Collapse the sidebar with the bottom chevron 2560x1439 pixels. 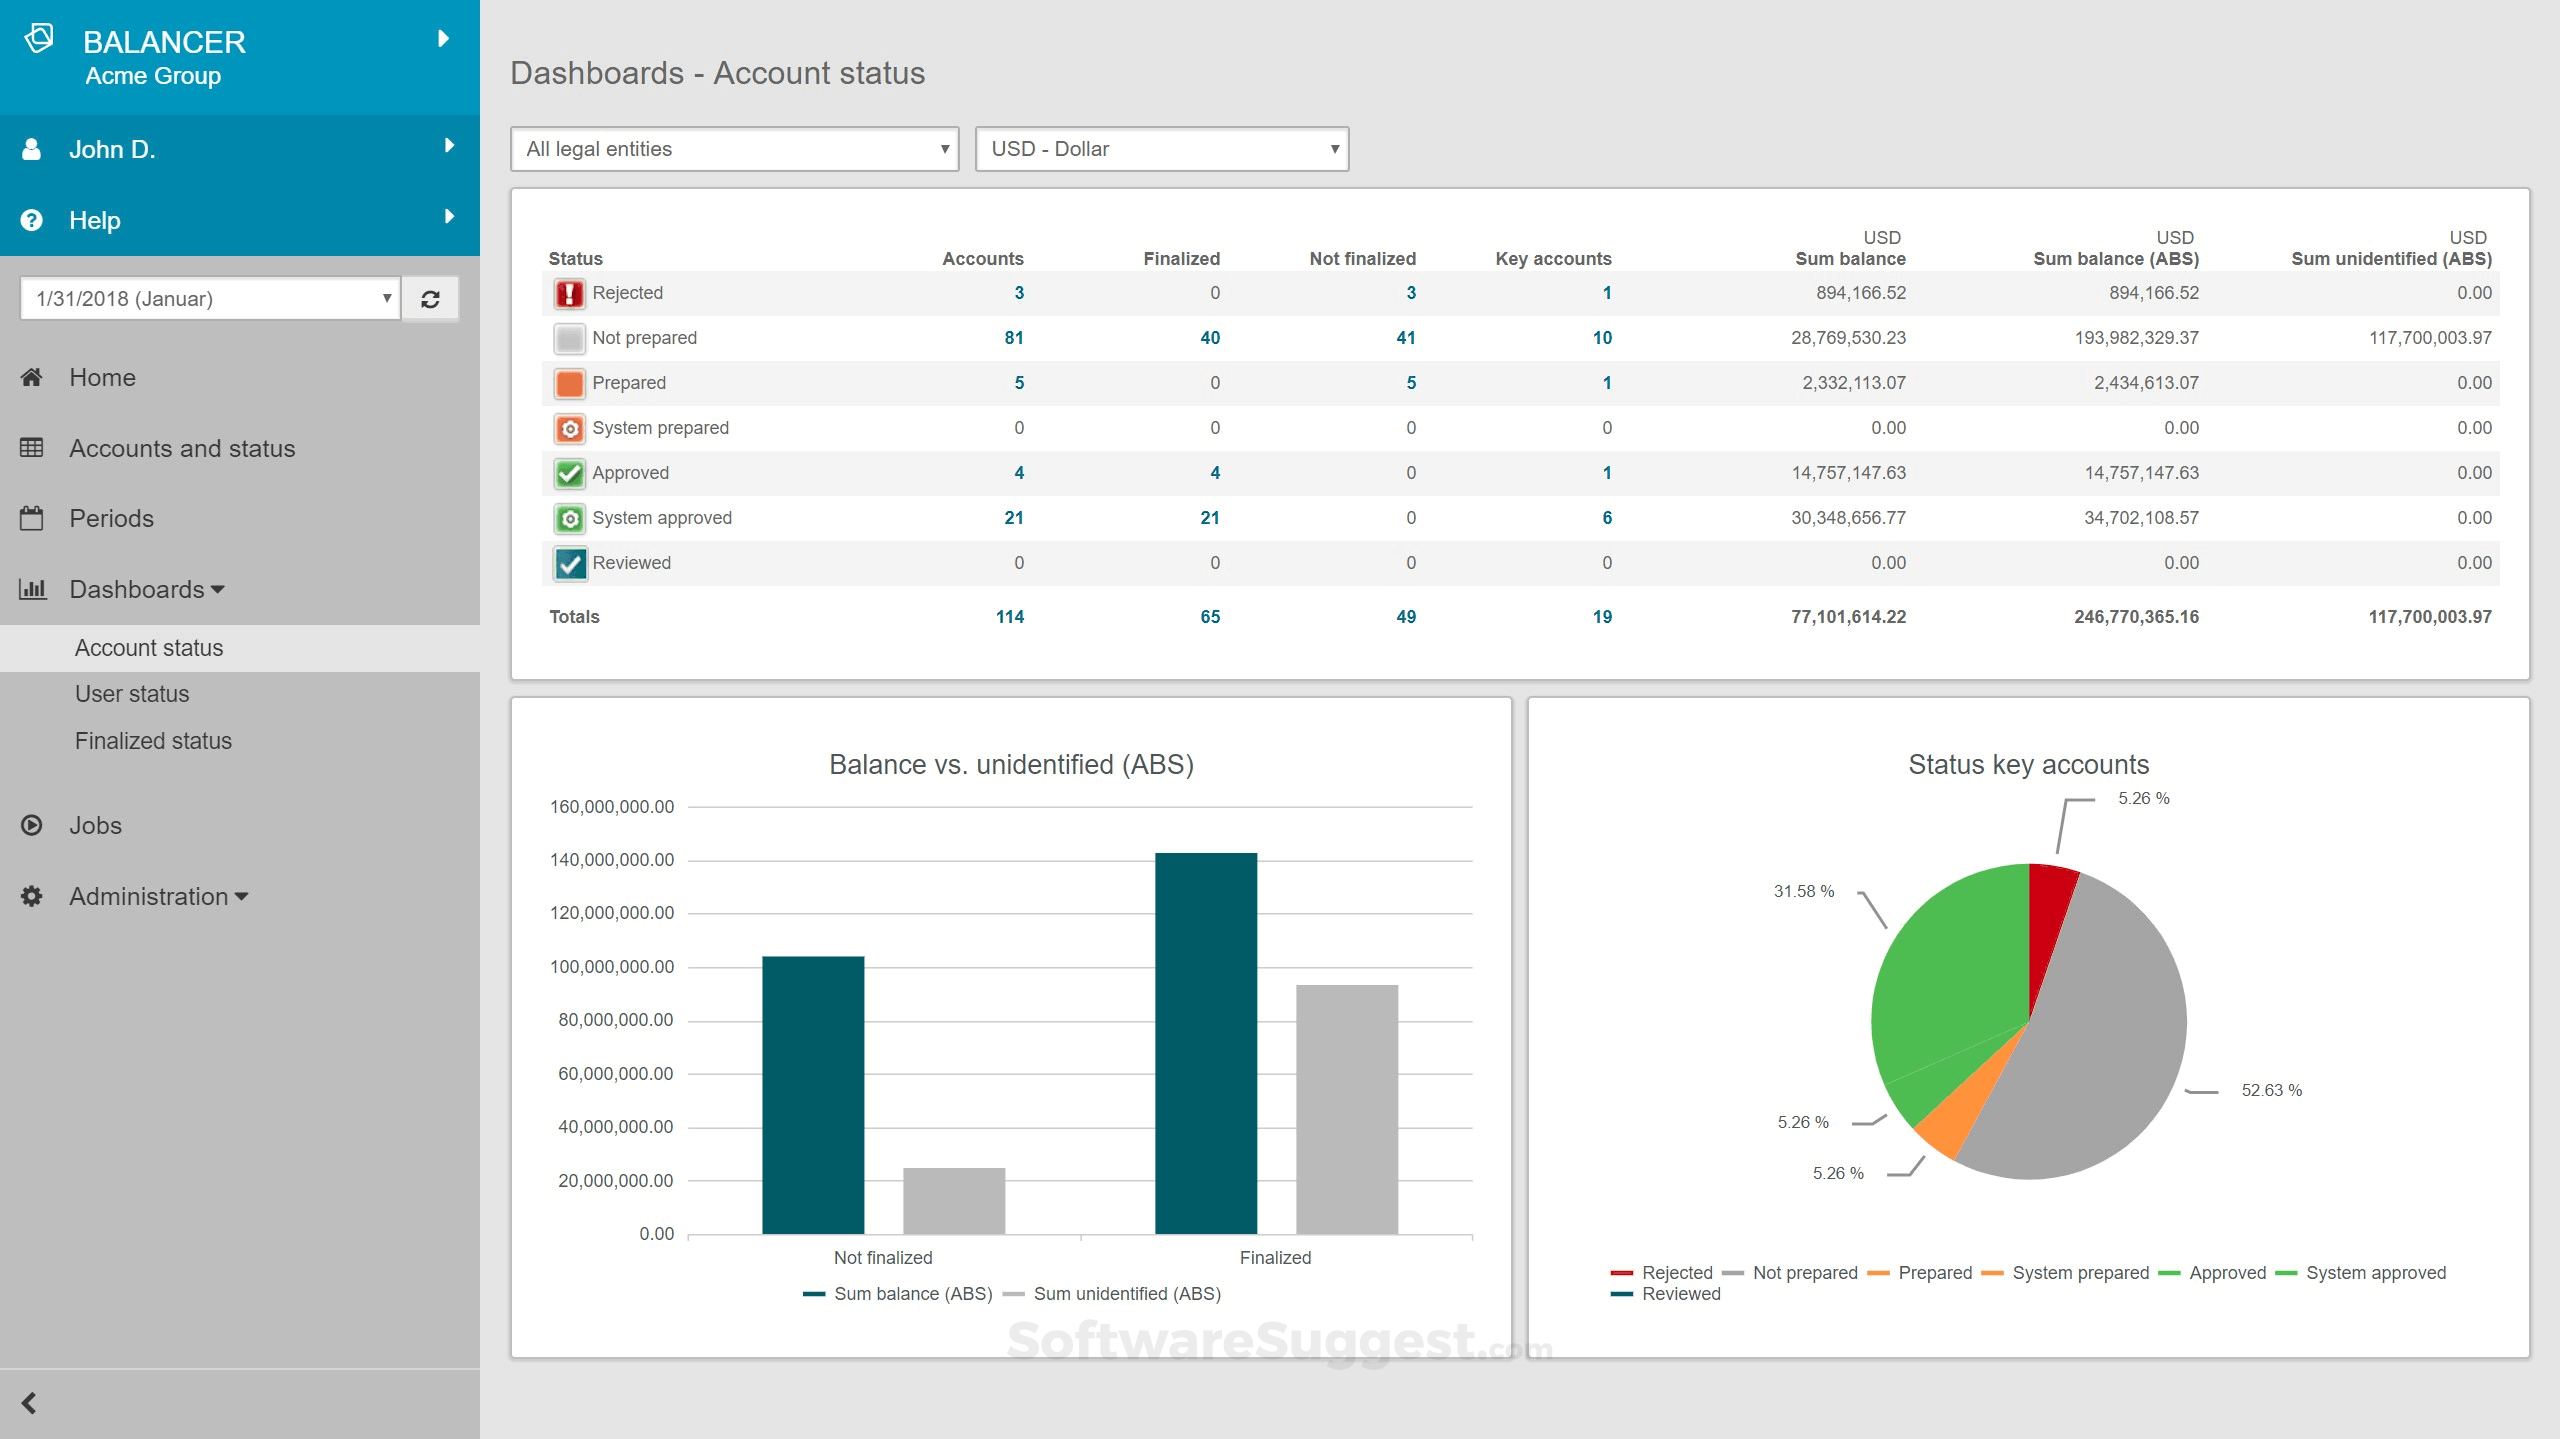pos(28,1401)
